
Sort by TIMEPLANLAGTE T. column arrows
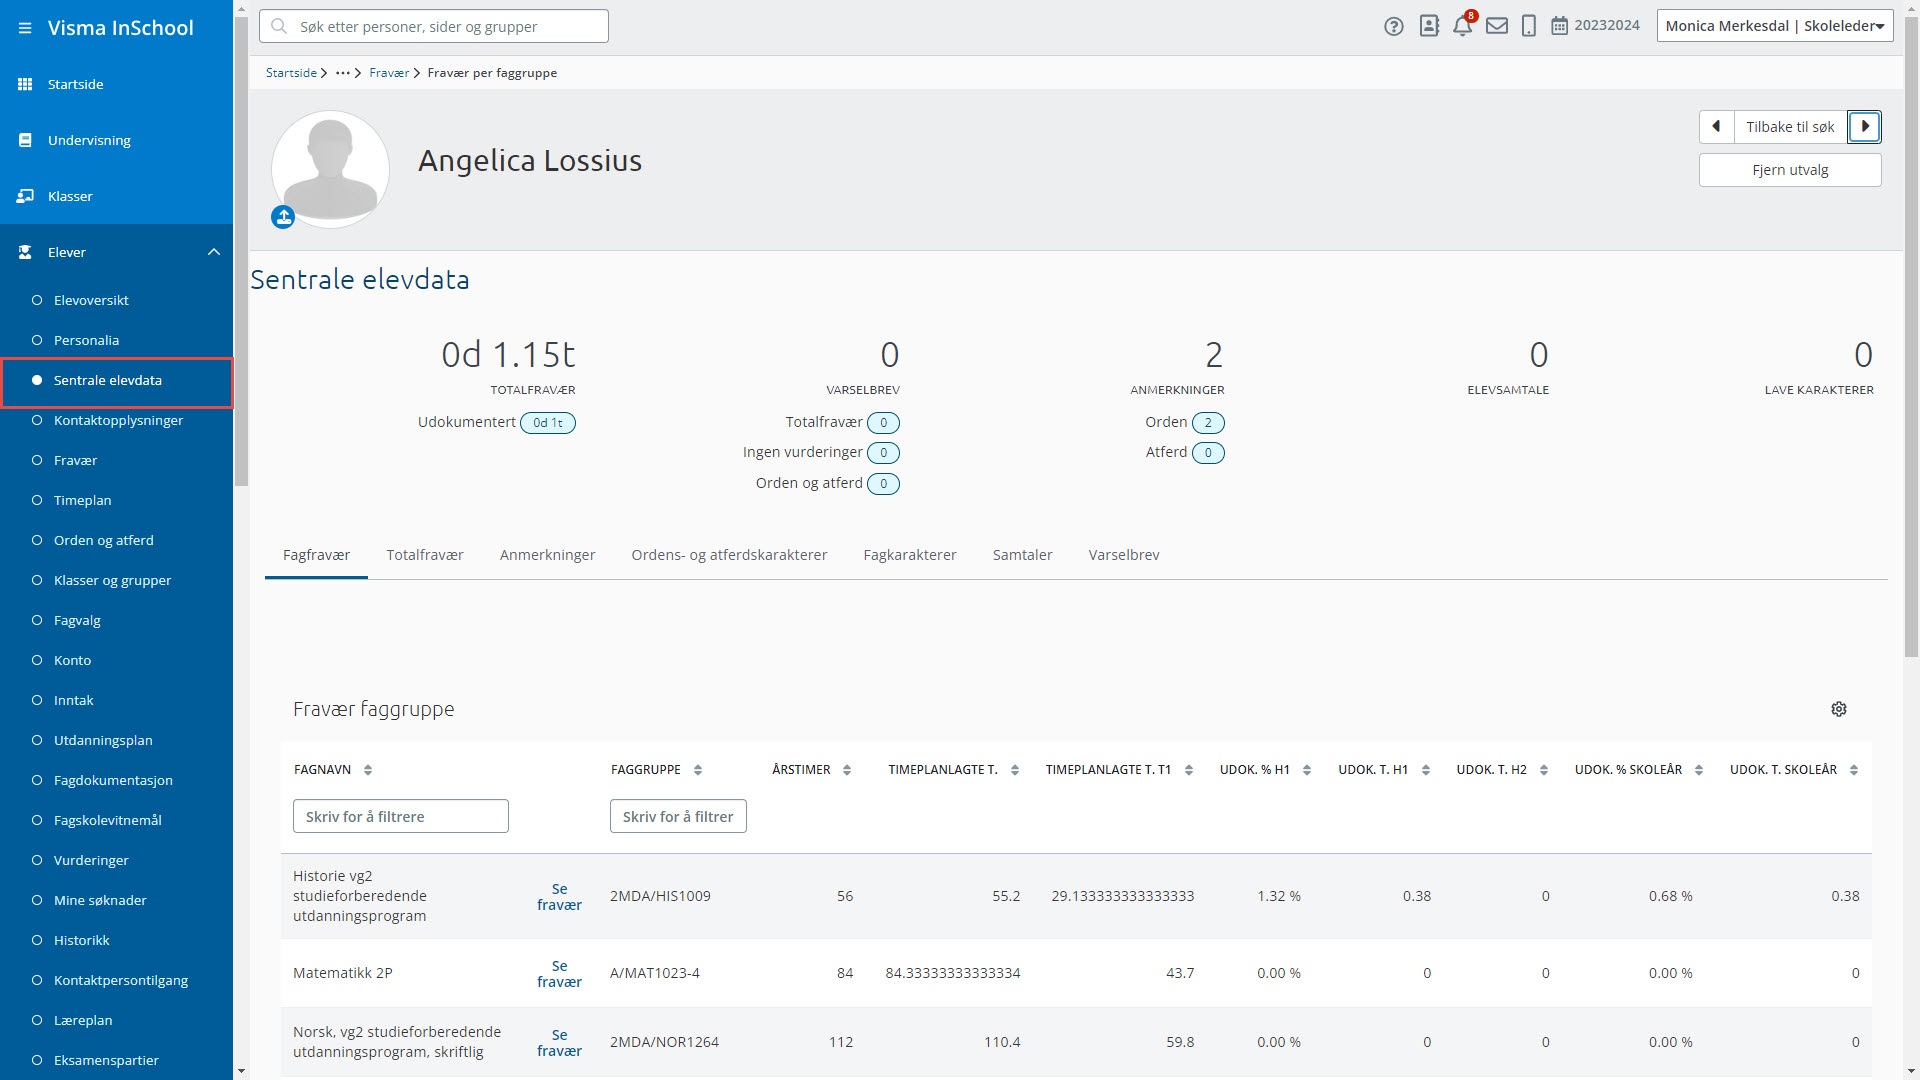pyautogui.click(x=1015, y=770)
